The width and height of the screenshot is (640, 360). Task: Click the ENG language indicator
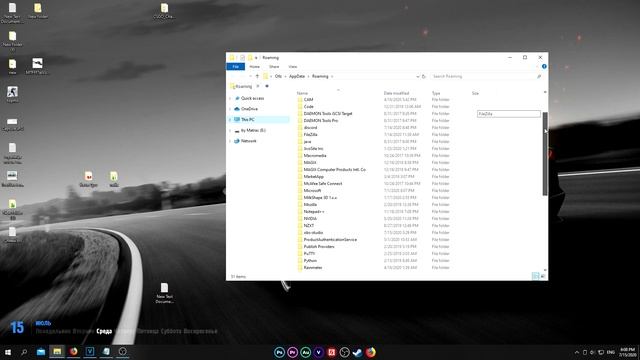coord(611,352)
